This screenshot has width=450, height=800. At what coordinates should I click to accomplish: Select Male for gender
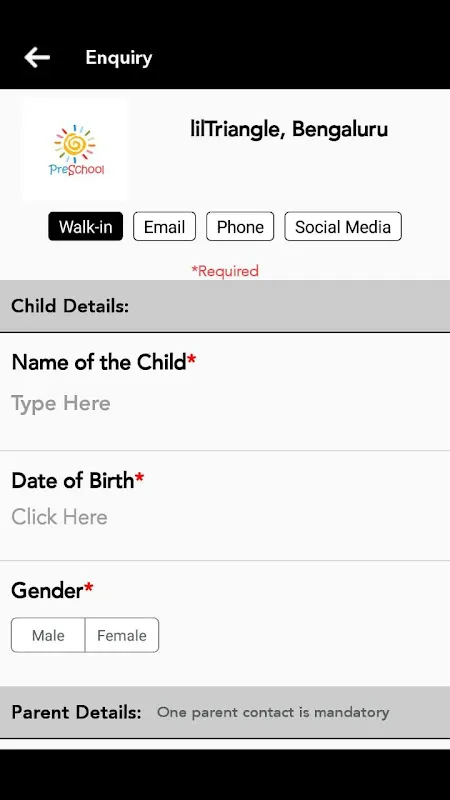point(48,635)
